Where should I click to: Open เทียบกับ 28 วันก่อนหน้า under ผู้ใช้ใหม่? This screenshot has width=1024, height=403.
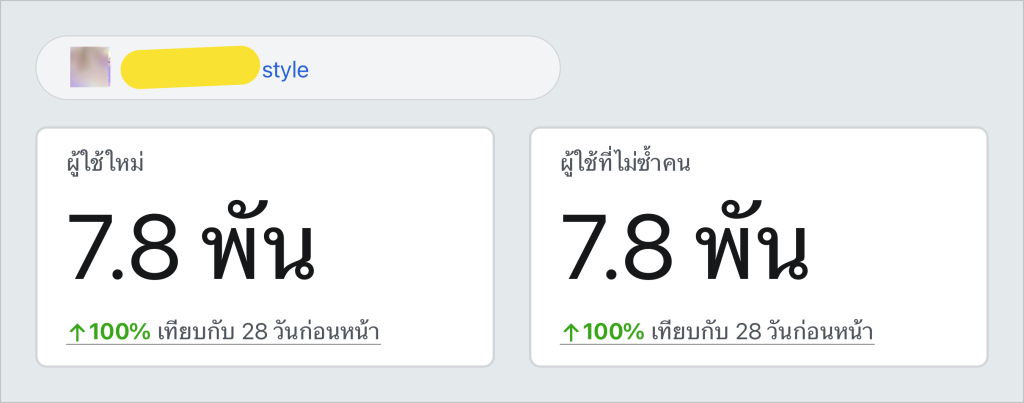(x=269, y=332)
